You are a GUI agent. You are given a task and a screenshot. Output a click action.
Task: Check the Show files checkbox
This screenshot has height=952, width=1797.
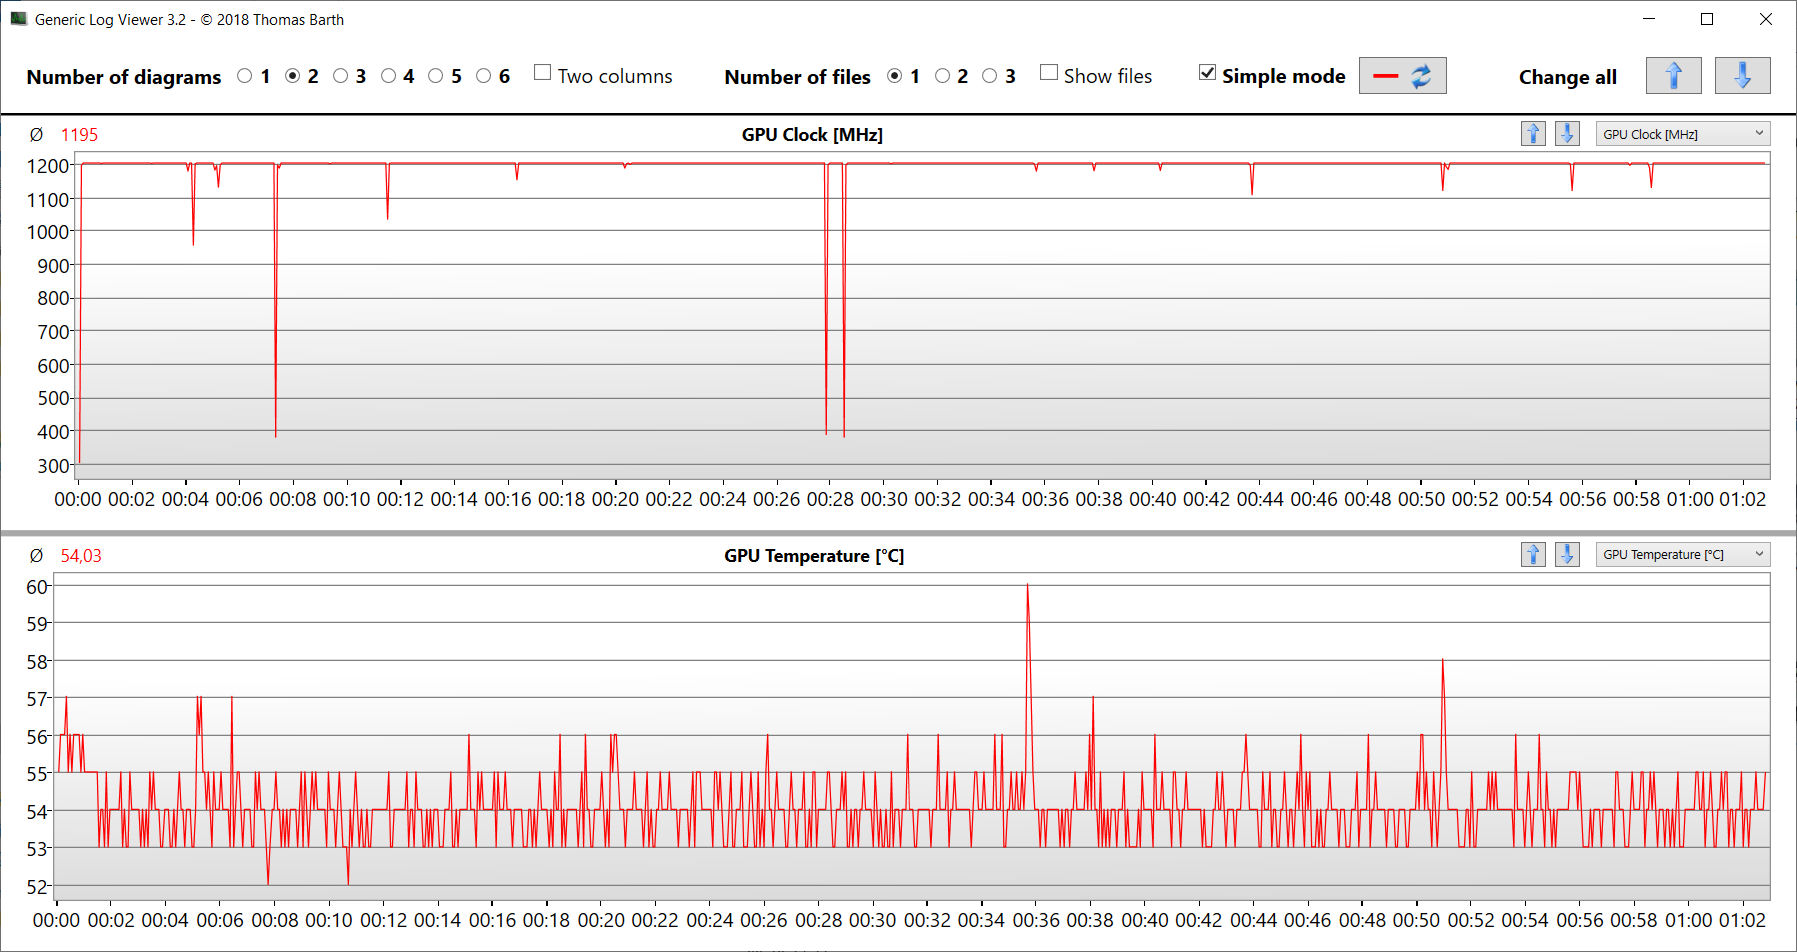tap(1049, 73)
